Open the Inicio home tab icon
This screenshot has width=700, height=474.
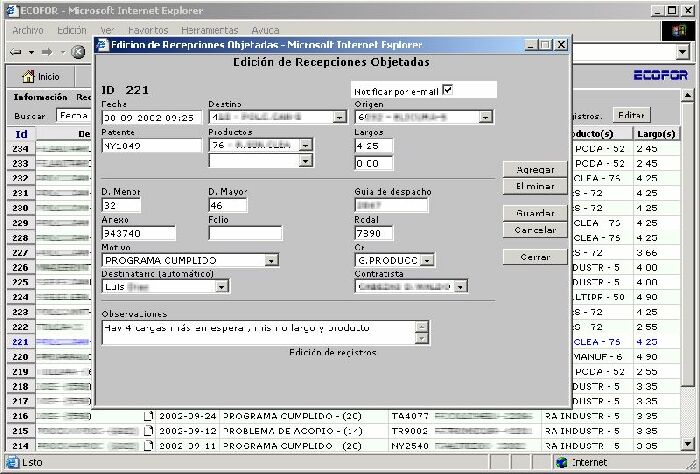point(29,76)
